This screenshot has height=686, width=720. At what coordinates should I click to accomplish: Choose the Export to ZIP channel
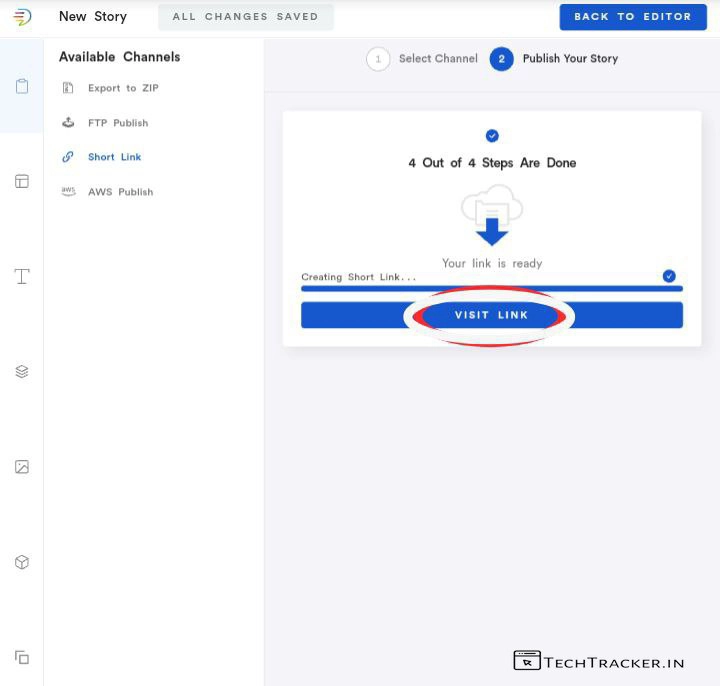pyautogui.click(x=123, y=88)
